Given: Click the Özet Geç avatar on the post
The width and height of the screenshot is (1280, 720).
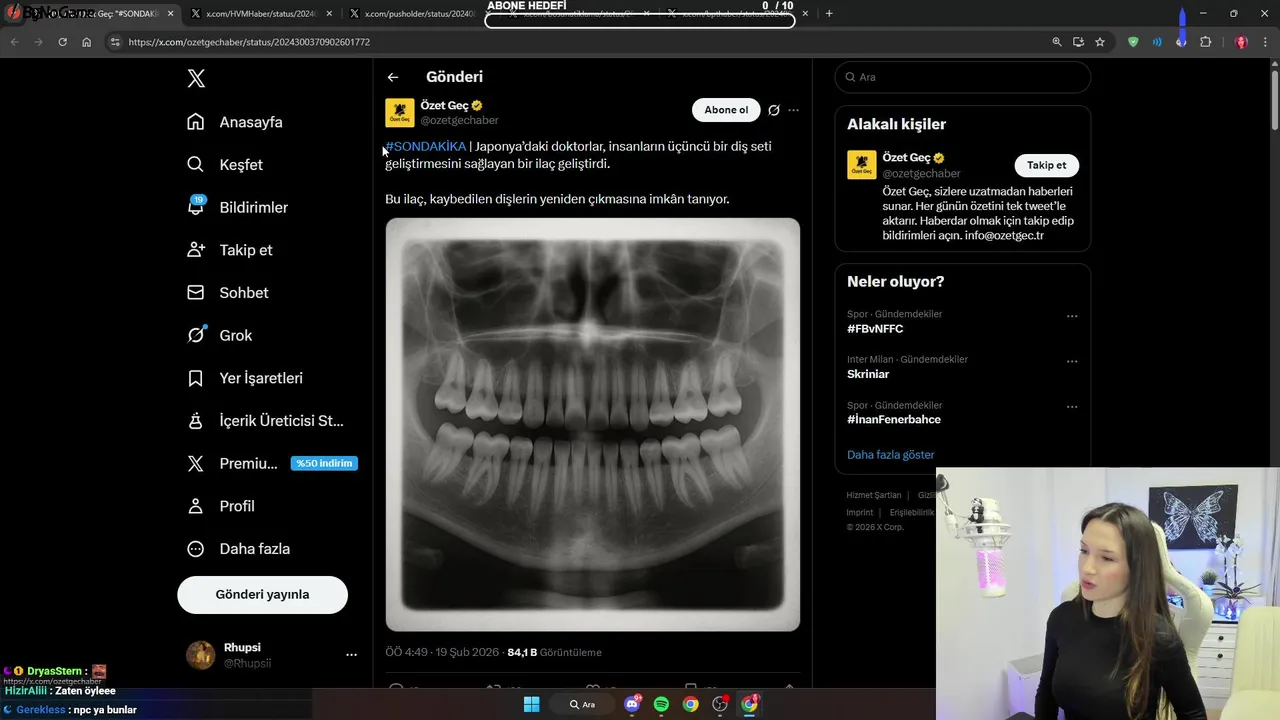Looking at the screenshot, I should tap(400, 113).
